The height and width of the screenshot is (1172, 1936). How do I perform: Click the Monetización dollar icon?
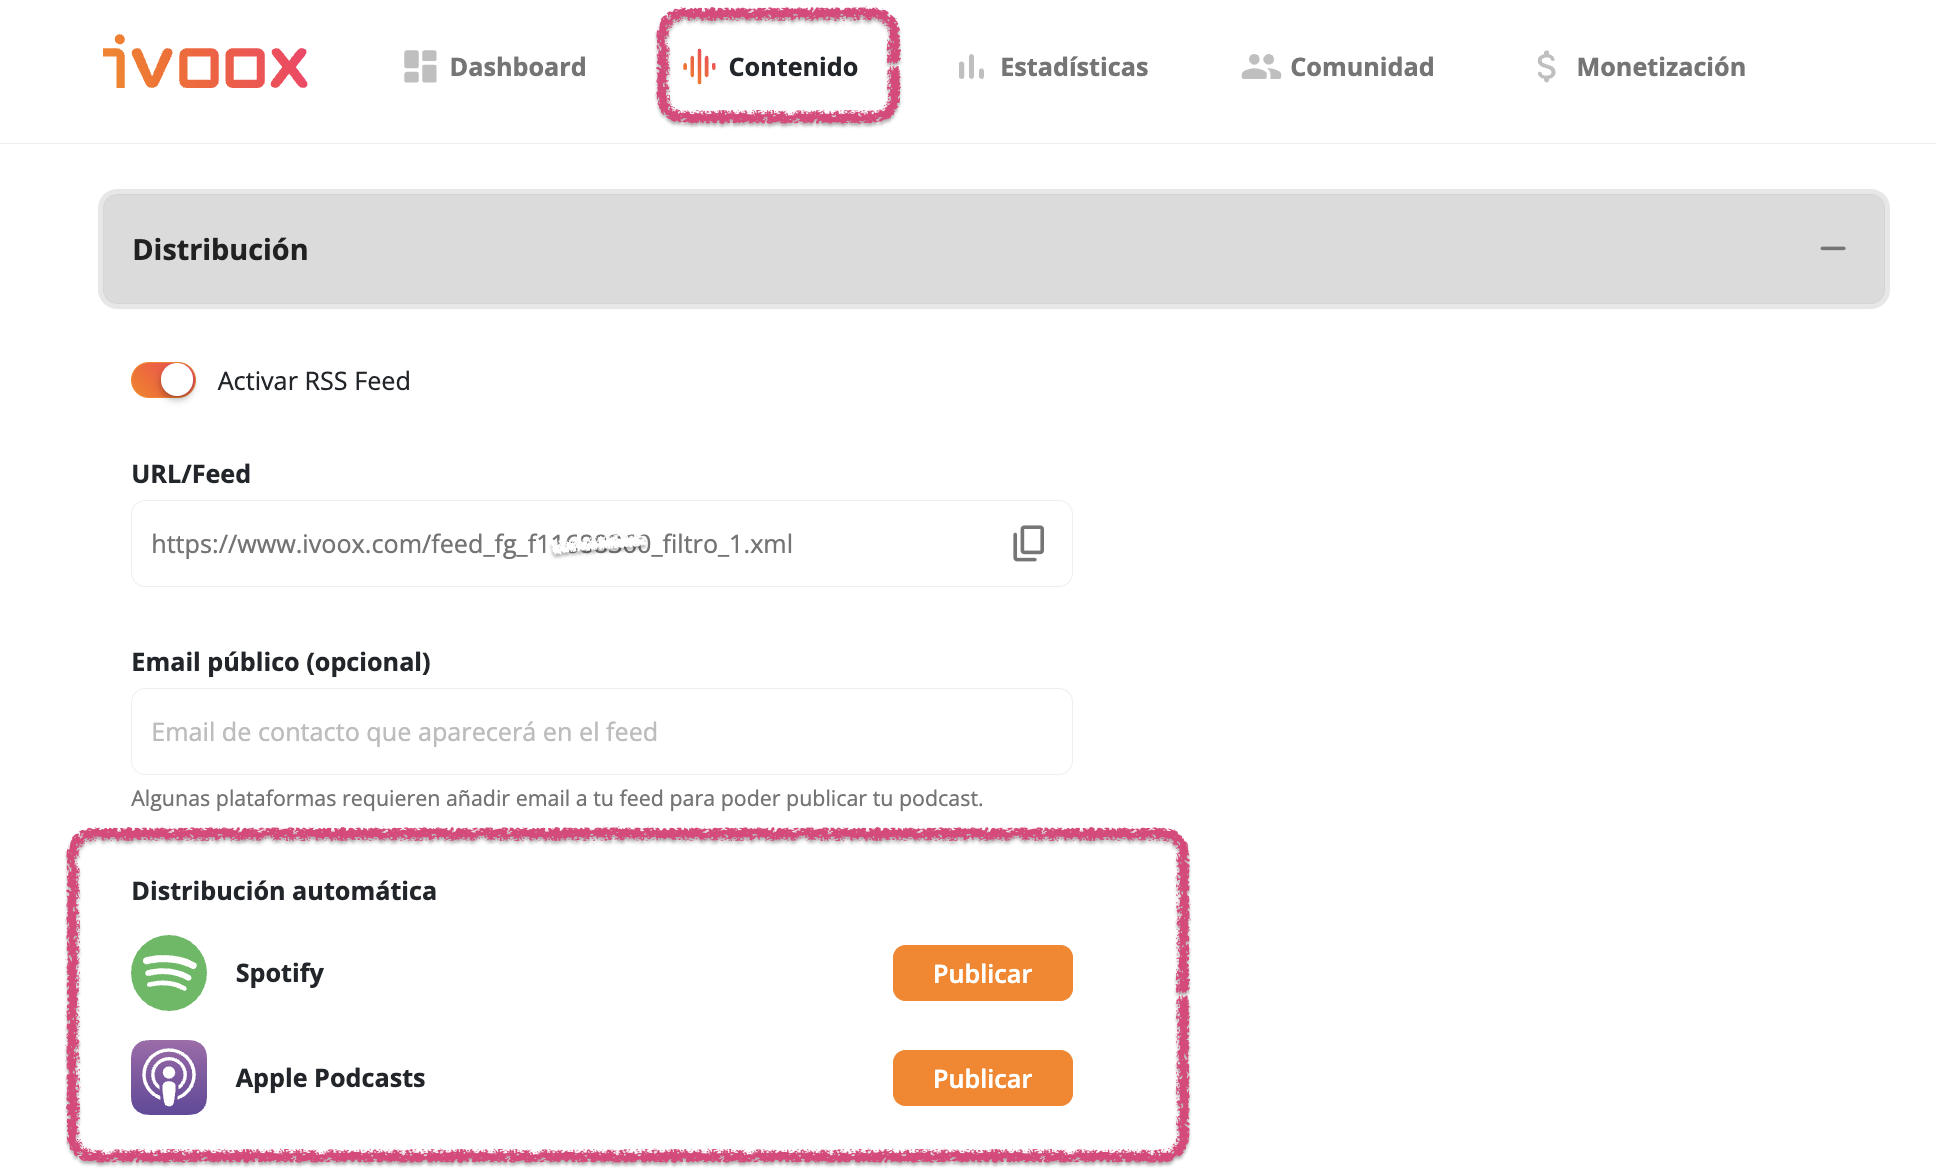1546,67
